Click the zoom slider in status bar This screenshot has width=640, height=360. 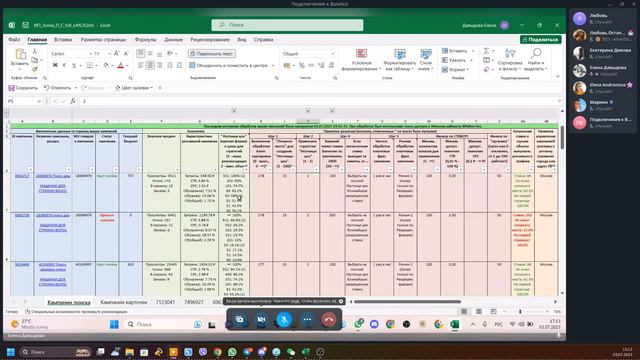tap(520, 311)
